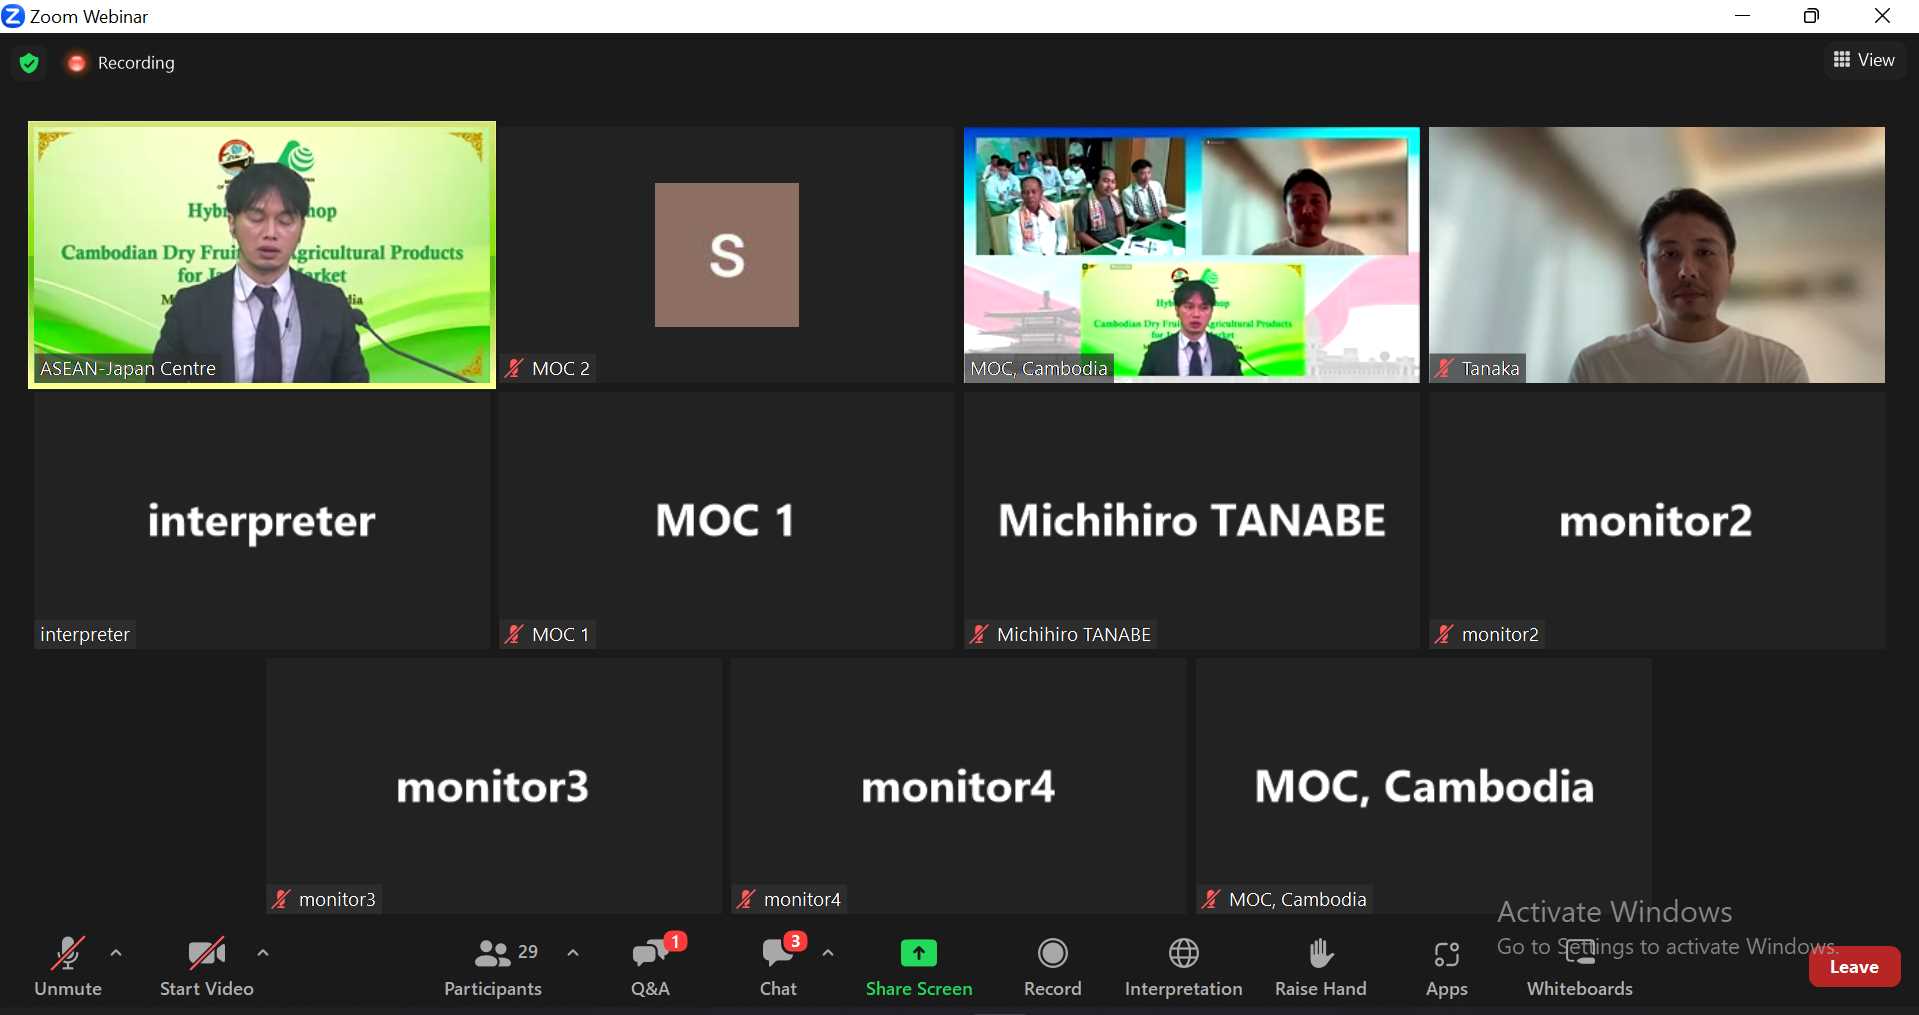This screenshot has width=1919, height=1015.
Task: Select the monitor4 participant tile
Action: point(959,786)
